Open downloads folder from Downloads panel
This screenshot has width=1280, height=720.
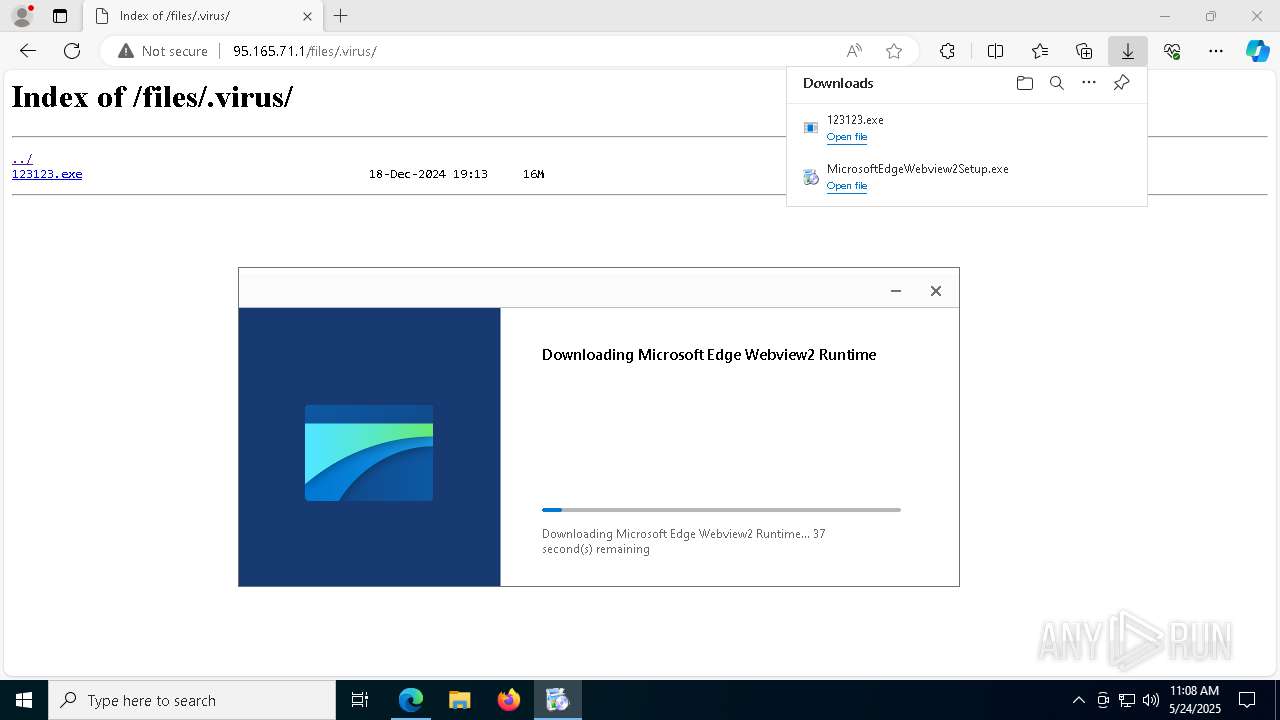(x=1024, y=83)
